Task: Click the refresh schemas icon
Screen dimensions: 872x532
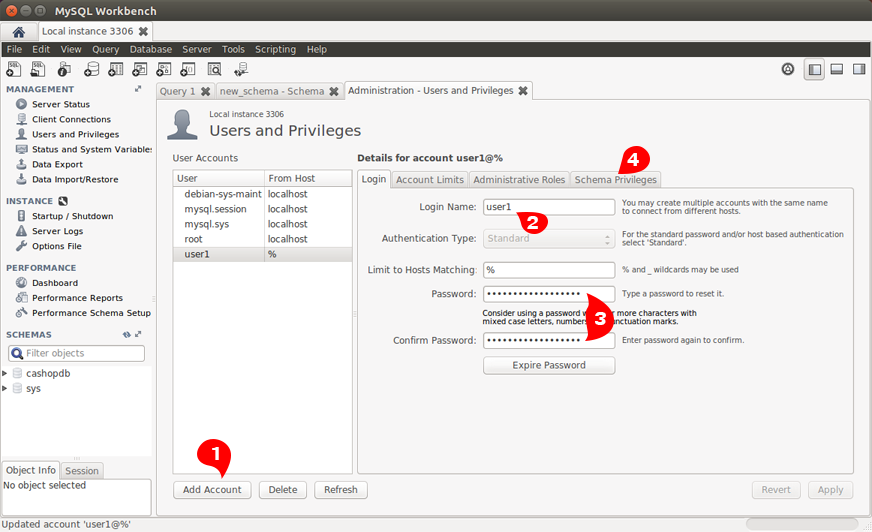Action: (x=127, y=334)
